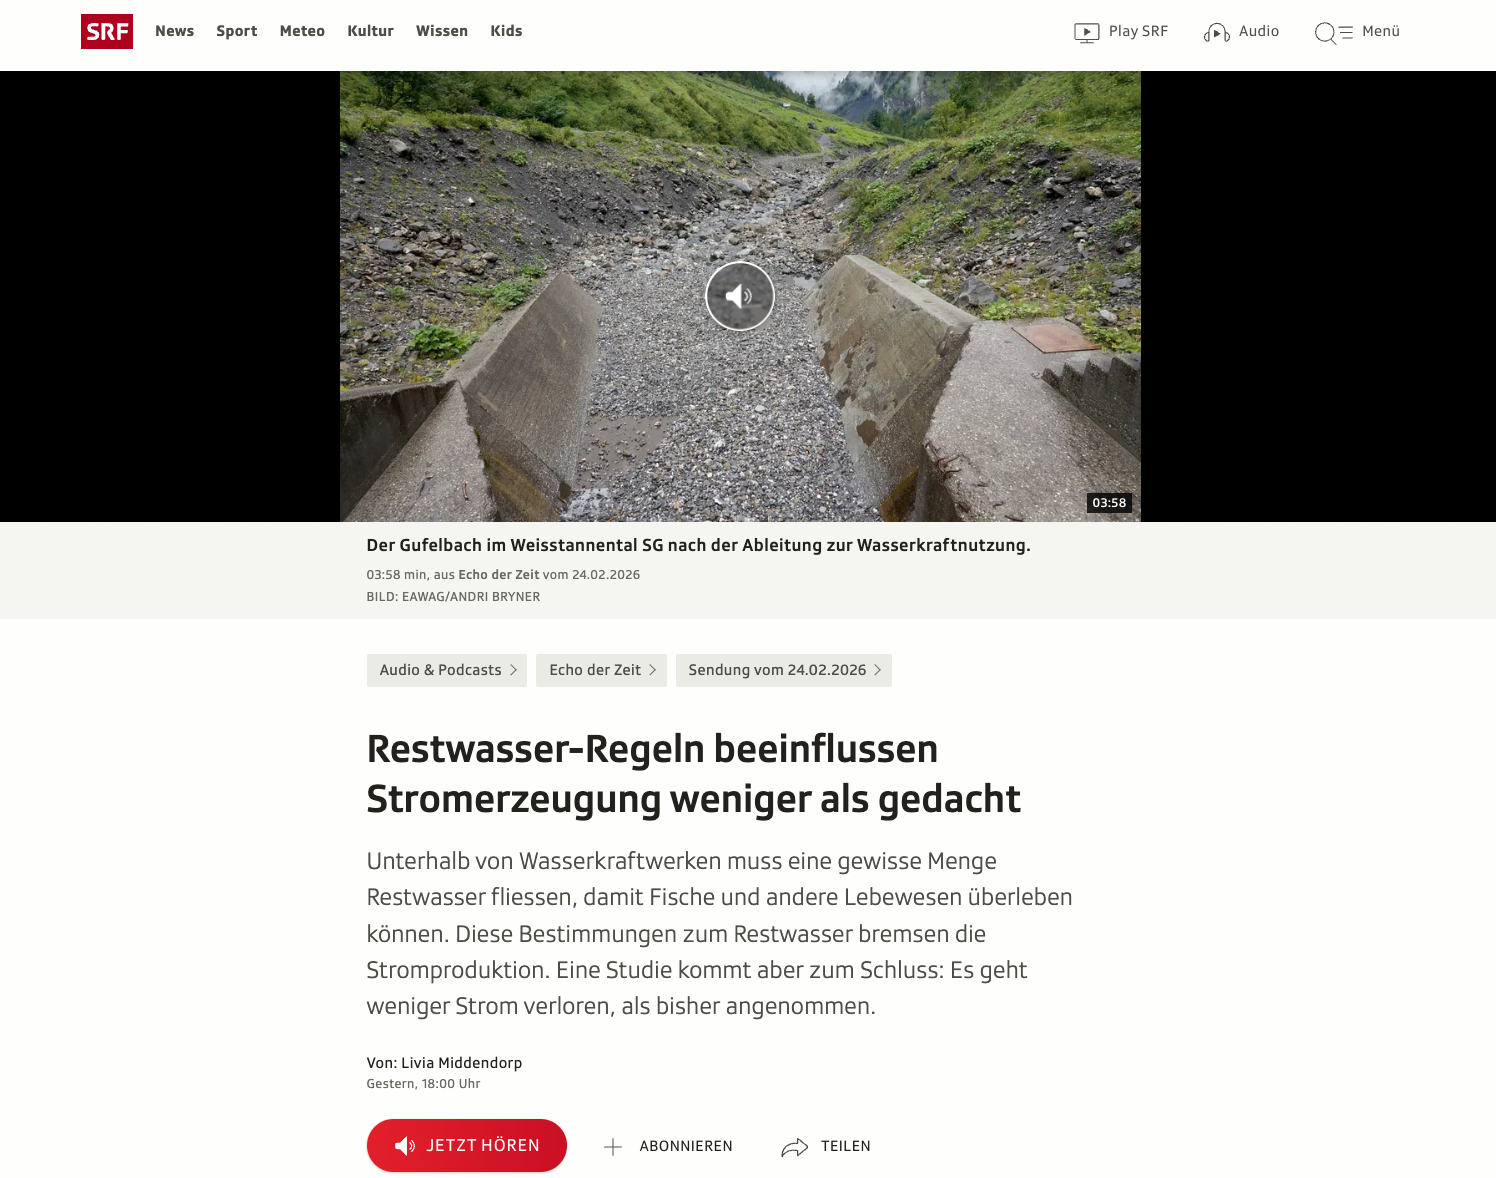The image size is (1496, 1178).
Task: Click the SRF logo
Action: 107,32
